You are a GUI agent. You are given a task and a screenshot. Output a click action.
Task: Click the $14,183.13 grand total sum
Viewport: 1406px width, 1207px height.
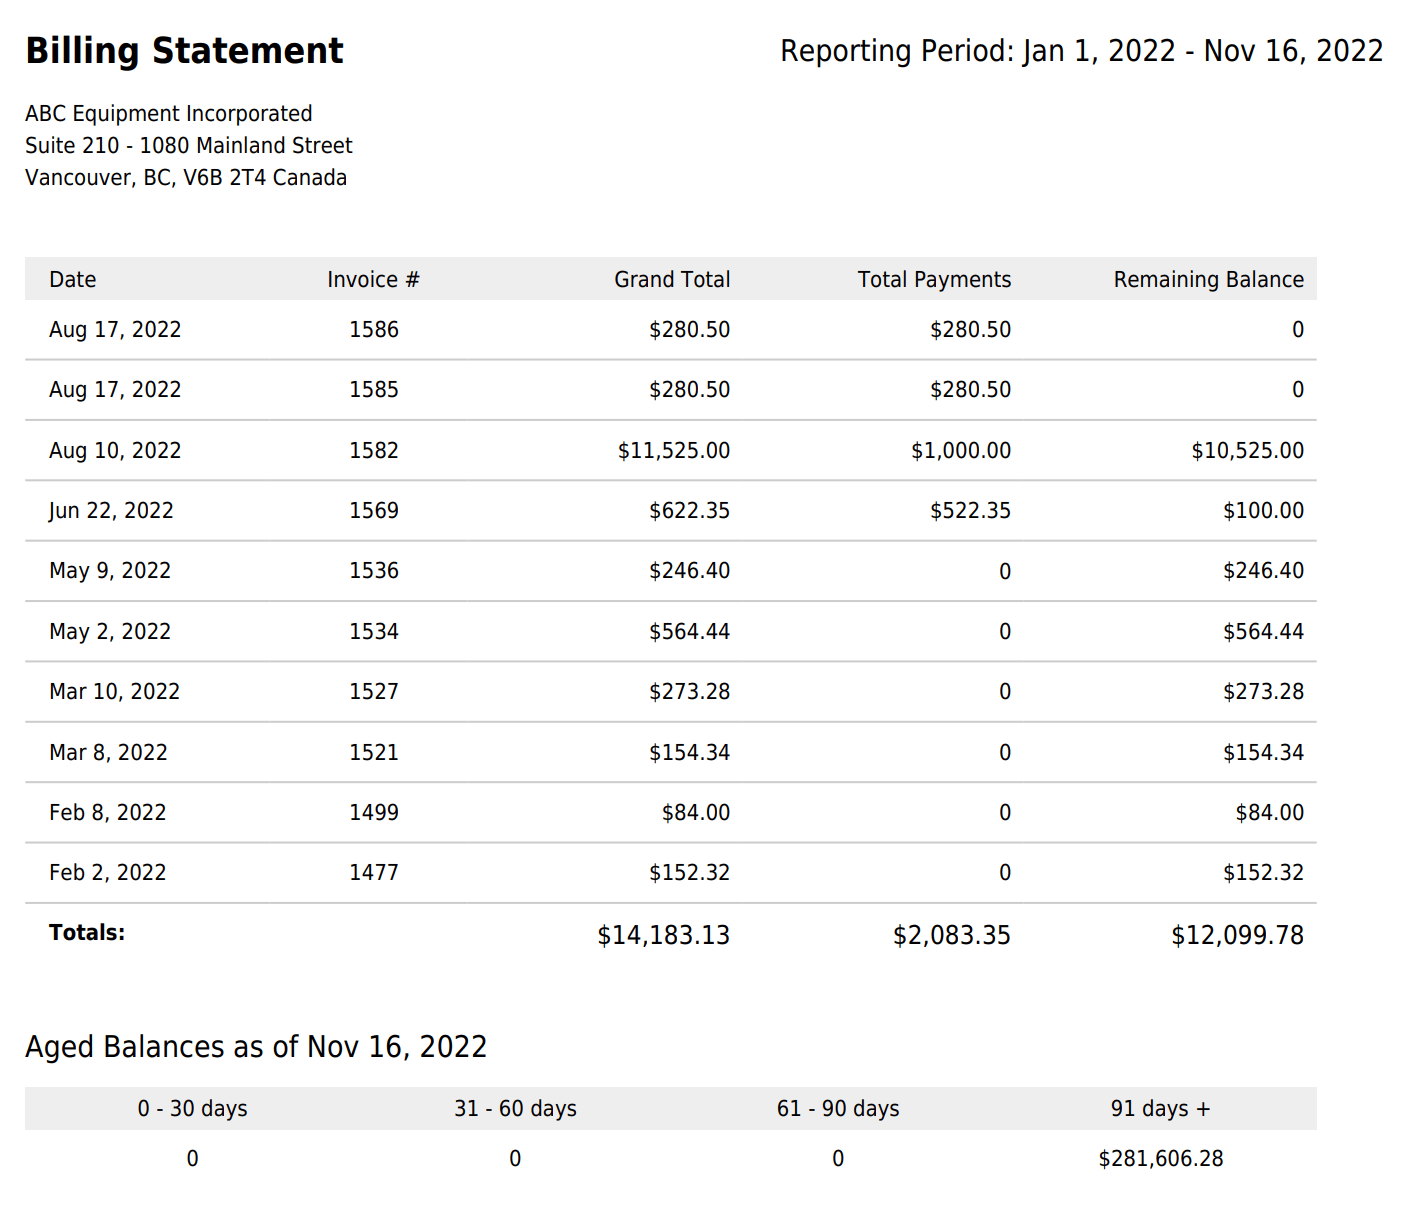tap(663, 935)
